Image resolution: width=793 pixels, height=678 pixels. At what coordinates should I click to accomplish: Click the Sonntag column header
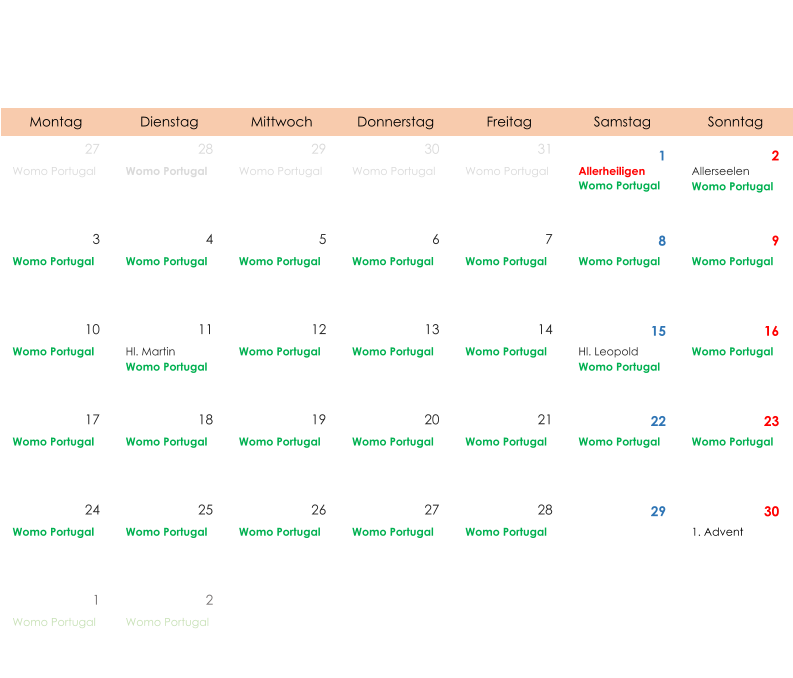pos(735,122)
